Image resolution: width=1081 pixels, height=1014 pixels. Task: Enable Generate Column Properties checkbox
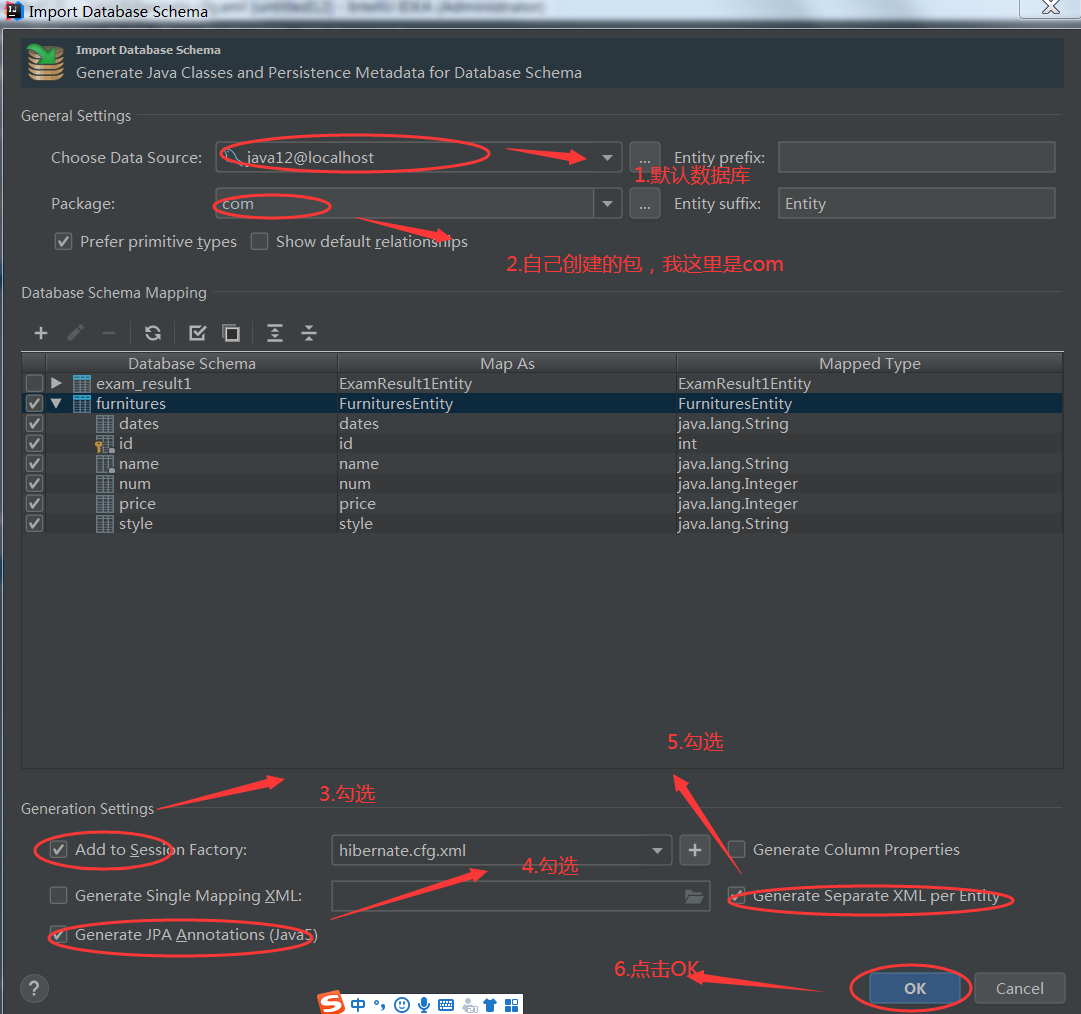click(737, 850)
